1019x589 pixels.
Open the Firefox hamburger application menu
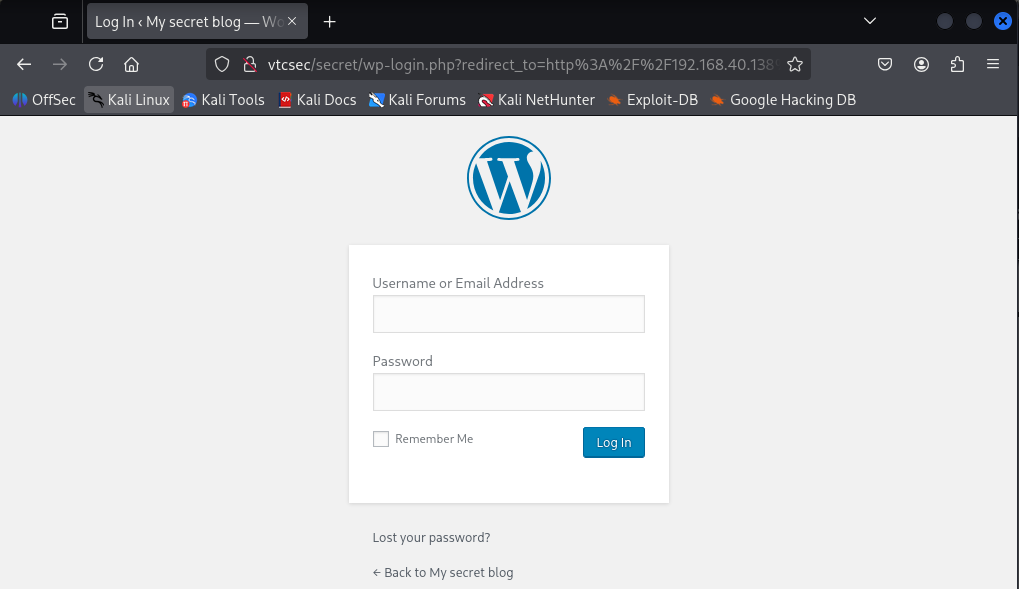992,64
